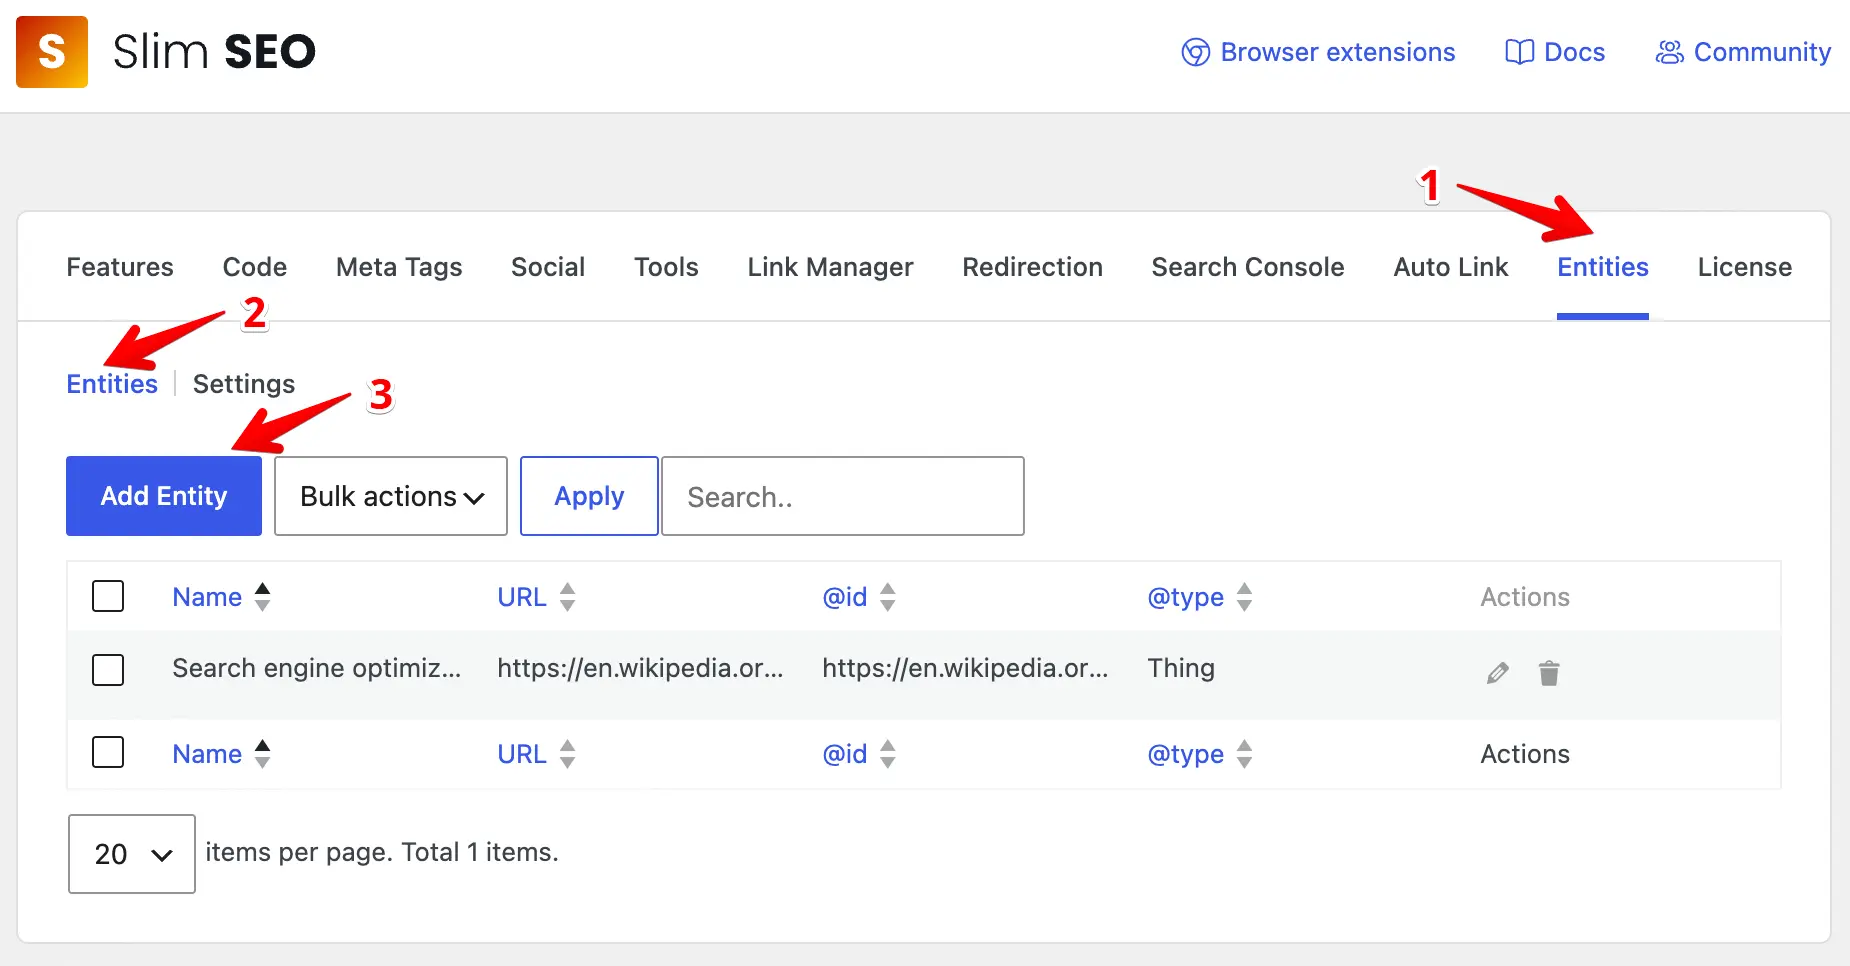
Task: Switch to the Features tab
Action: pos(120,267)
